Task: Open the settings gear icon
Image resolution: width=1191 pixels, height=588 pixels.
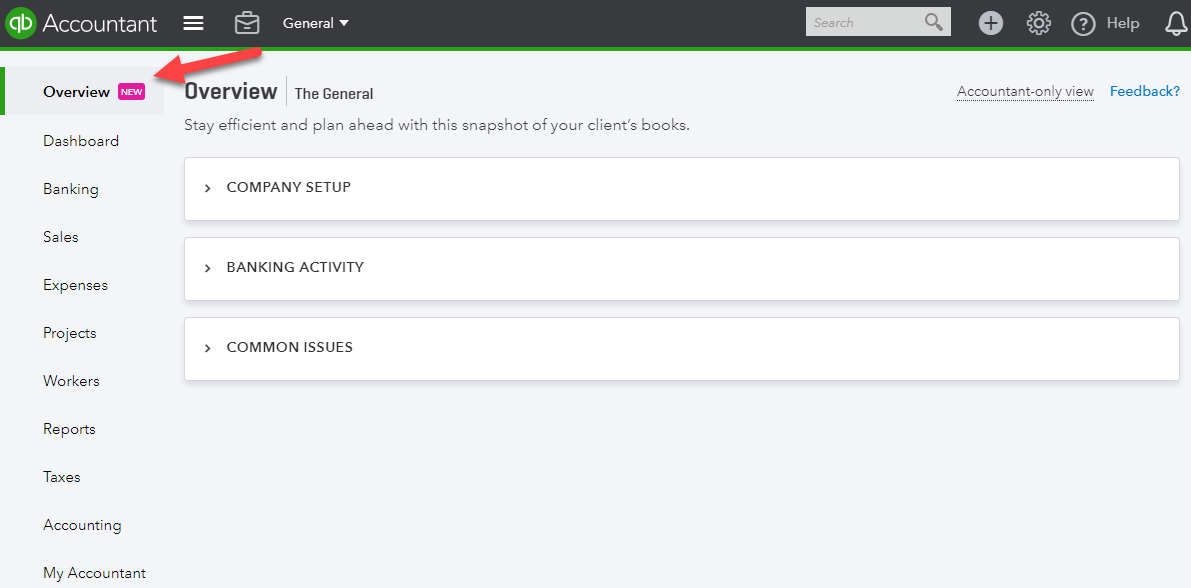Action: [1038, 24]
